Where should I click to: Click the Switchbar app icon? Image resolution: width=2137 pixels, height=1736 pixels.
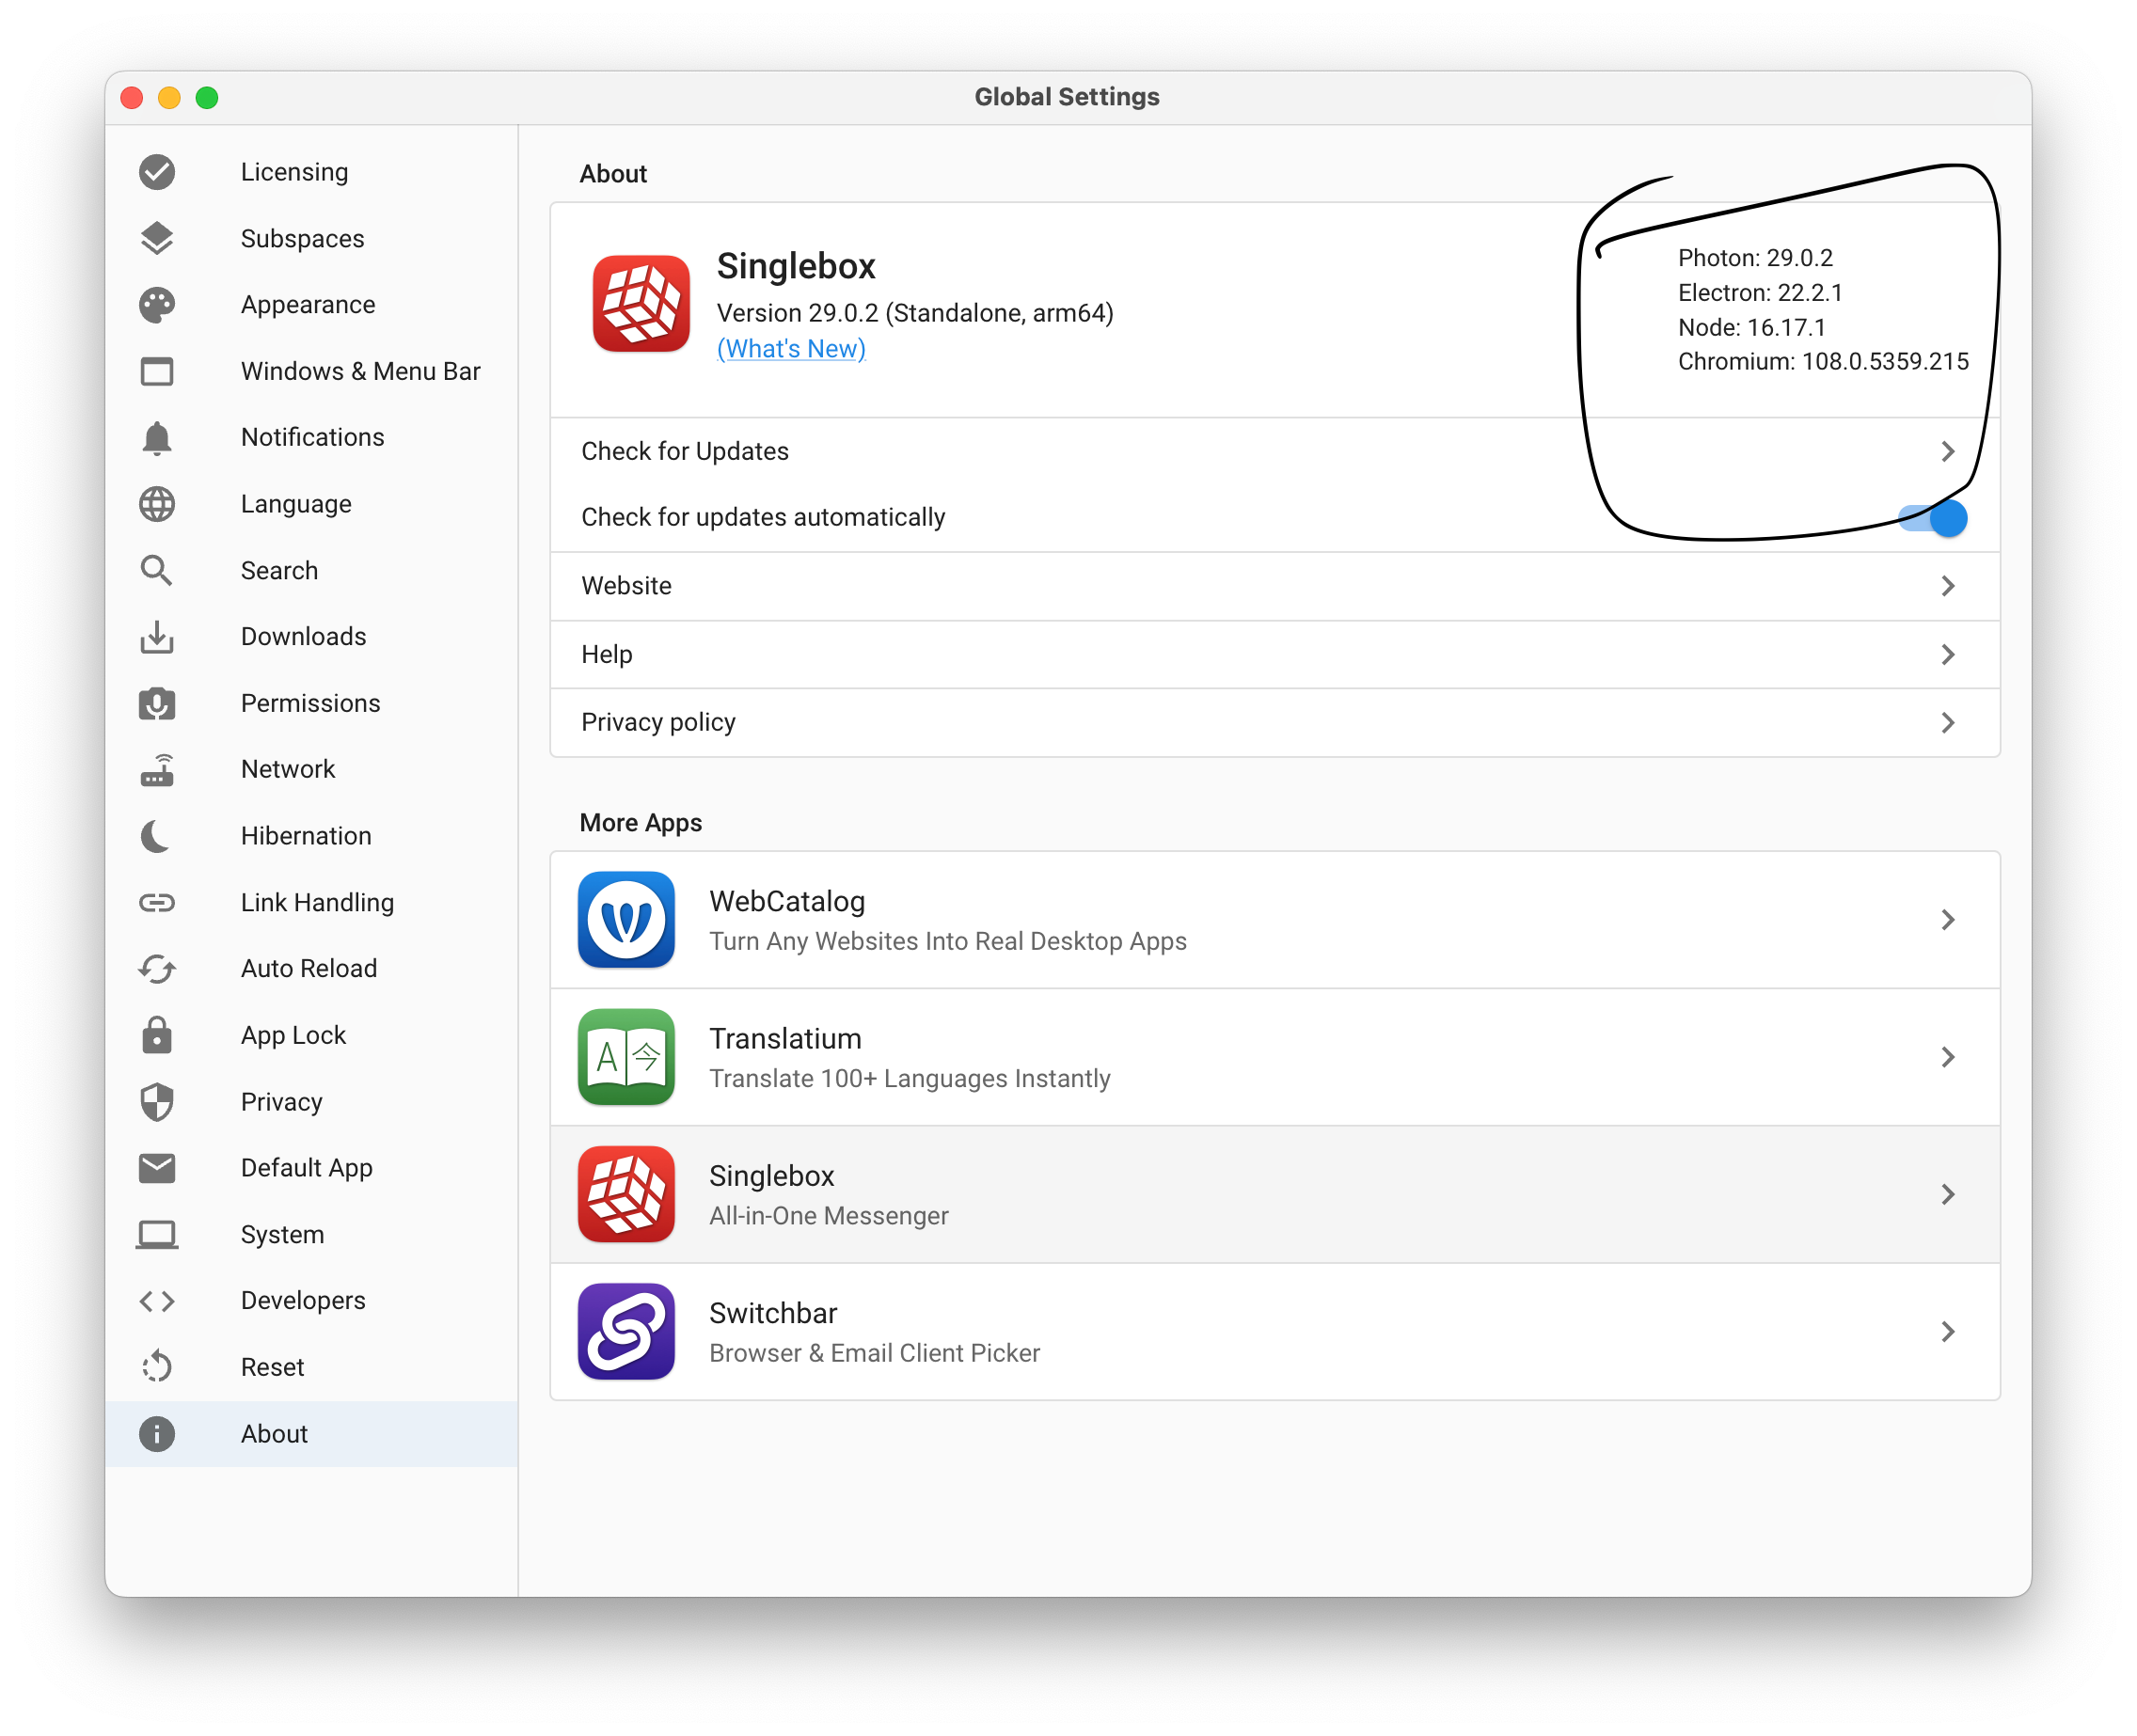click(627, 1332)
